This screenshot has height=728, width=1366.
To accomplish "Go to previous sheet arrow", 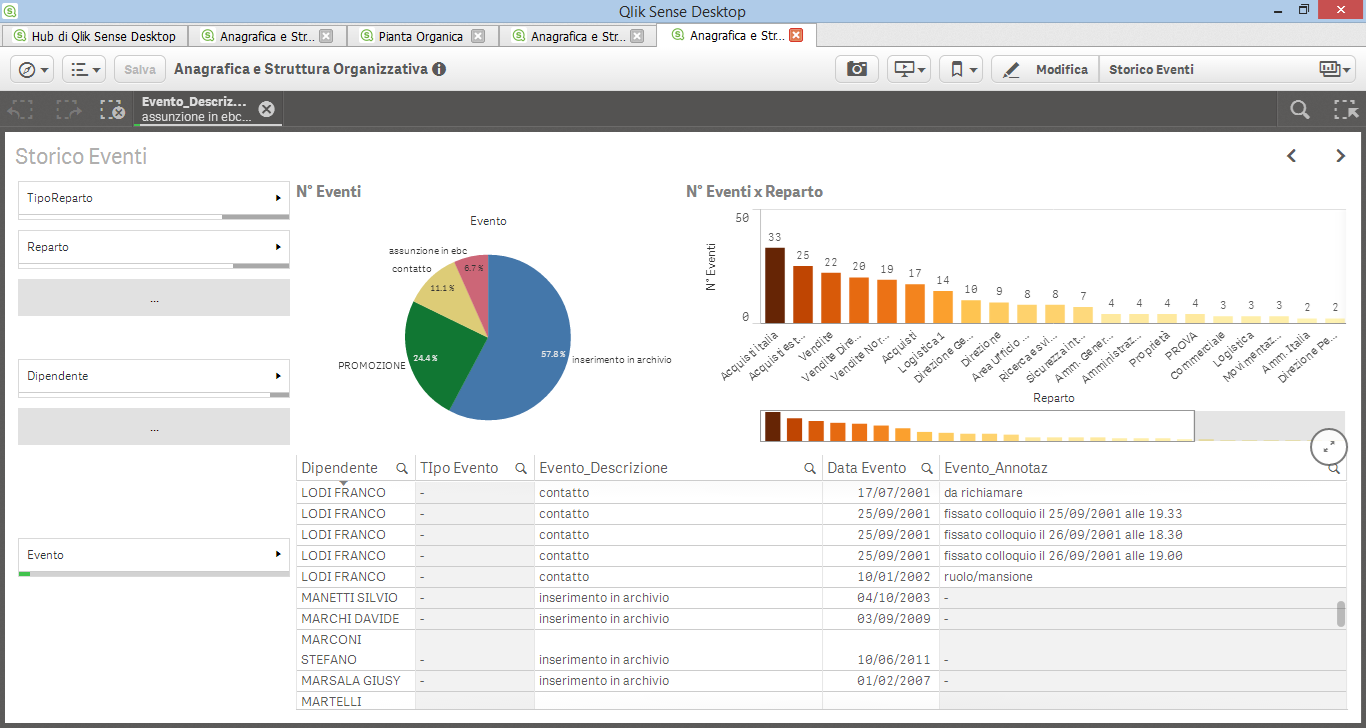I will point(1291,156).
